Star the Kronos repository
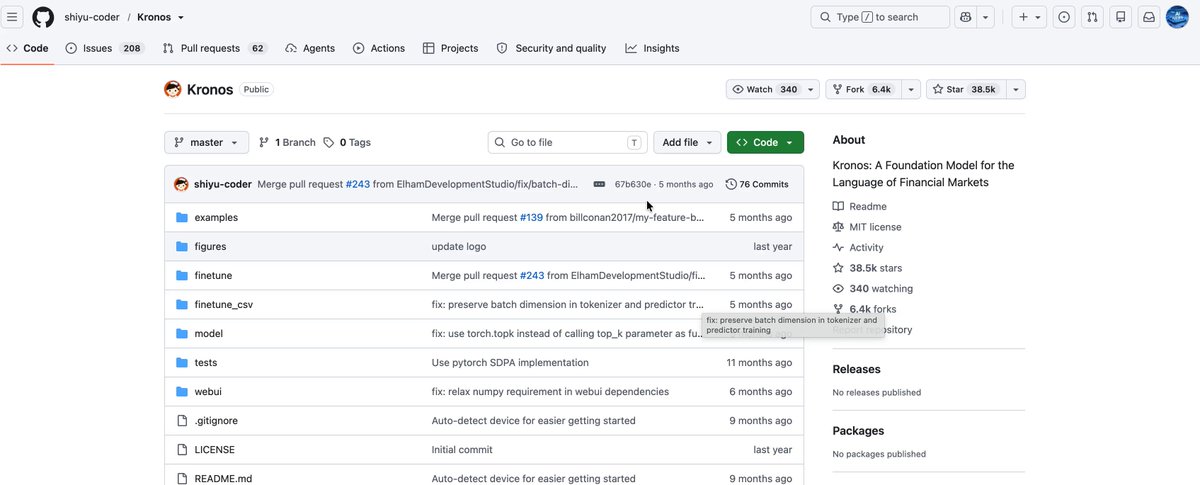This screenshot has height=485, width=1200. pyautogui.click(x=965, y=89)
